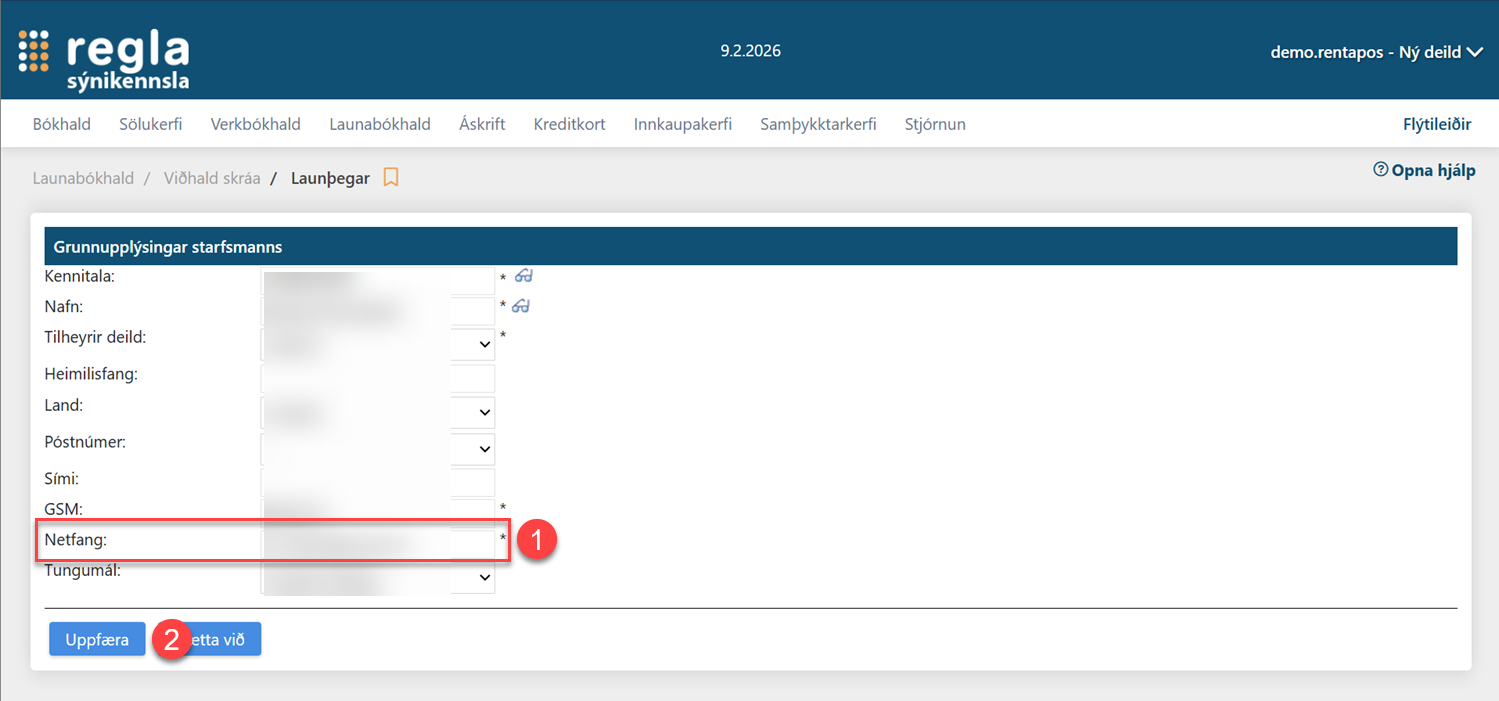Click the Hætta við cancel button

225,639
